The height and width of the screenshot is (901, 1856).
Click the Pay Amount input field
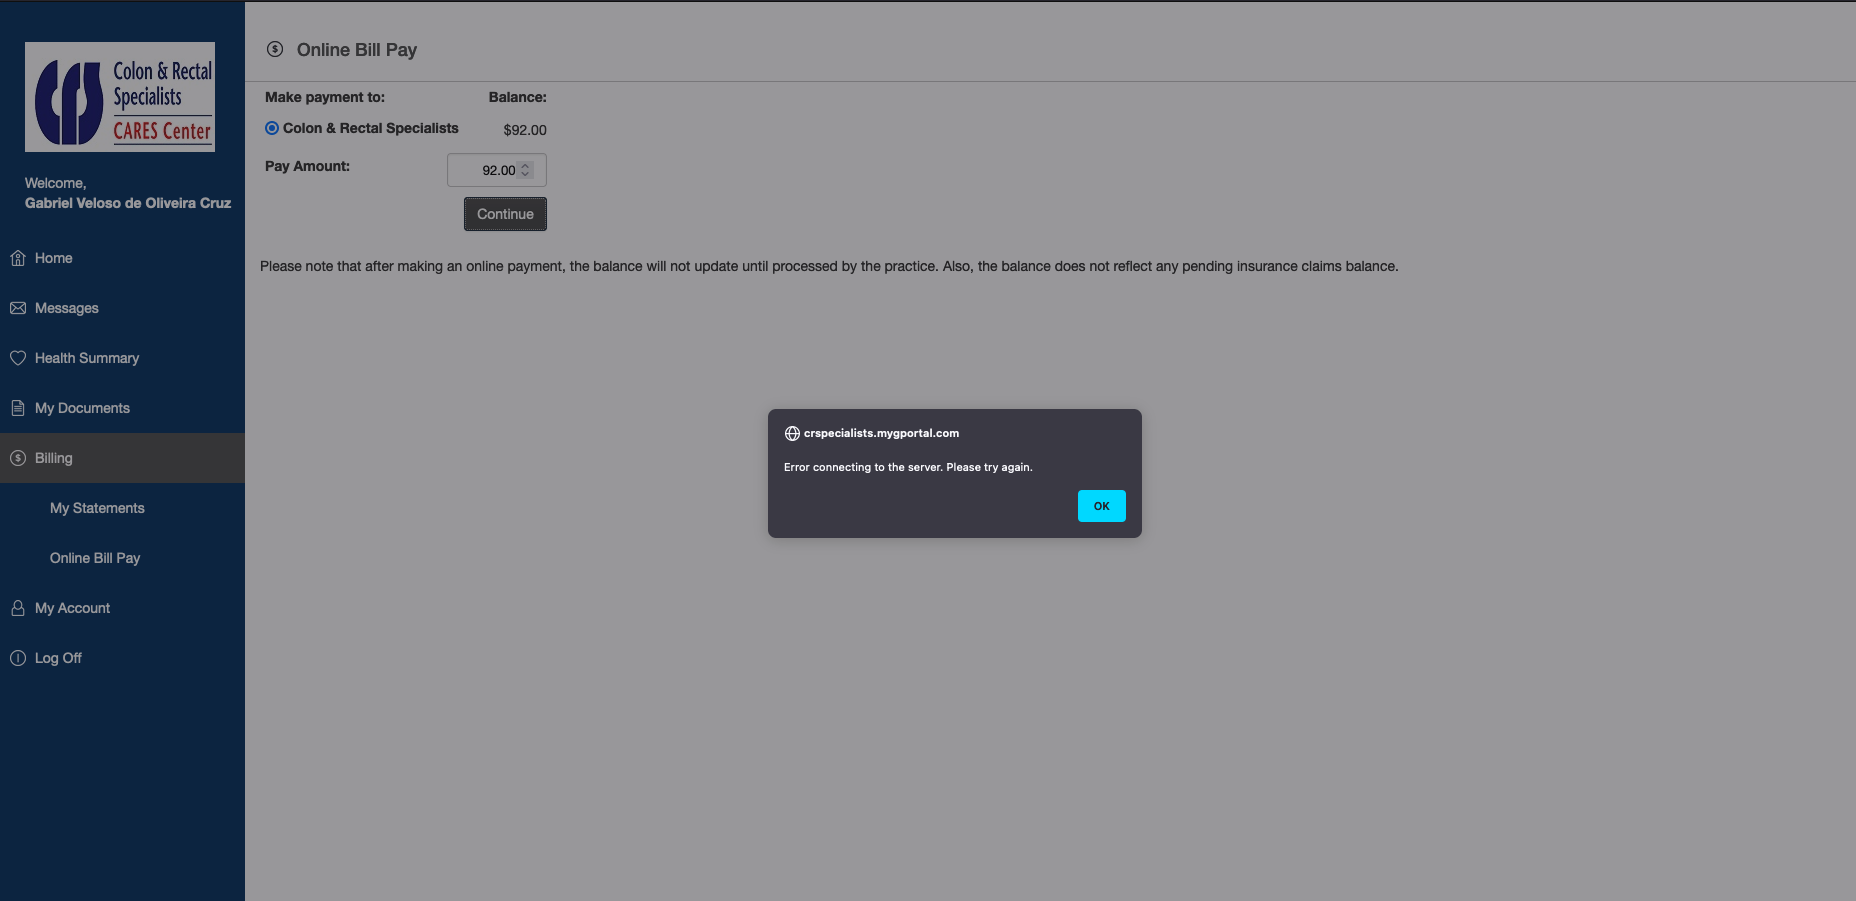click(496, 170)
